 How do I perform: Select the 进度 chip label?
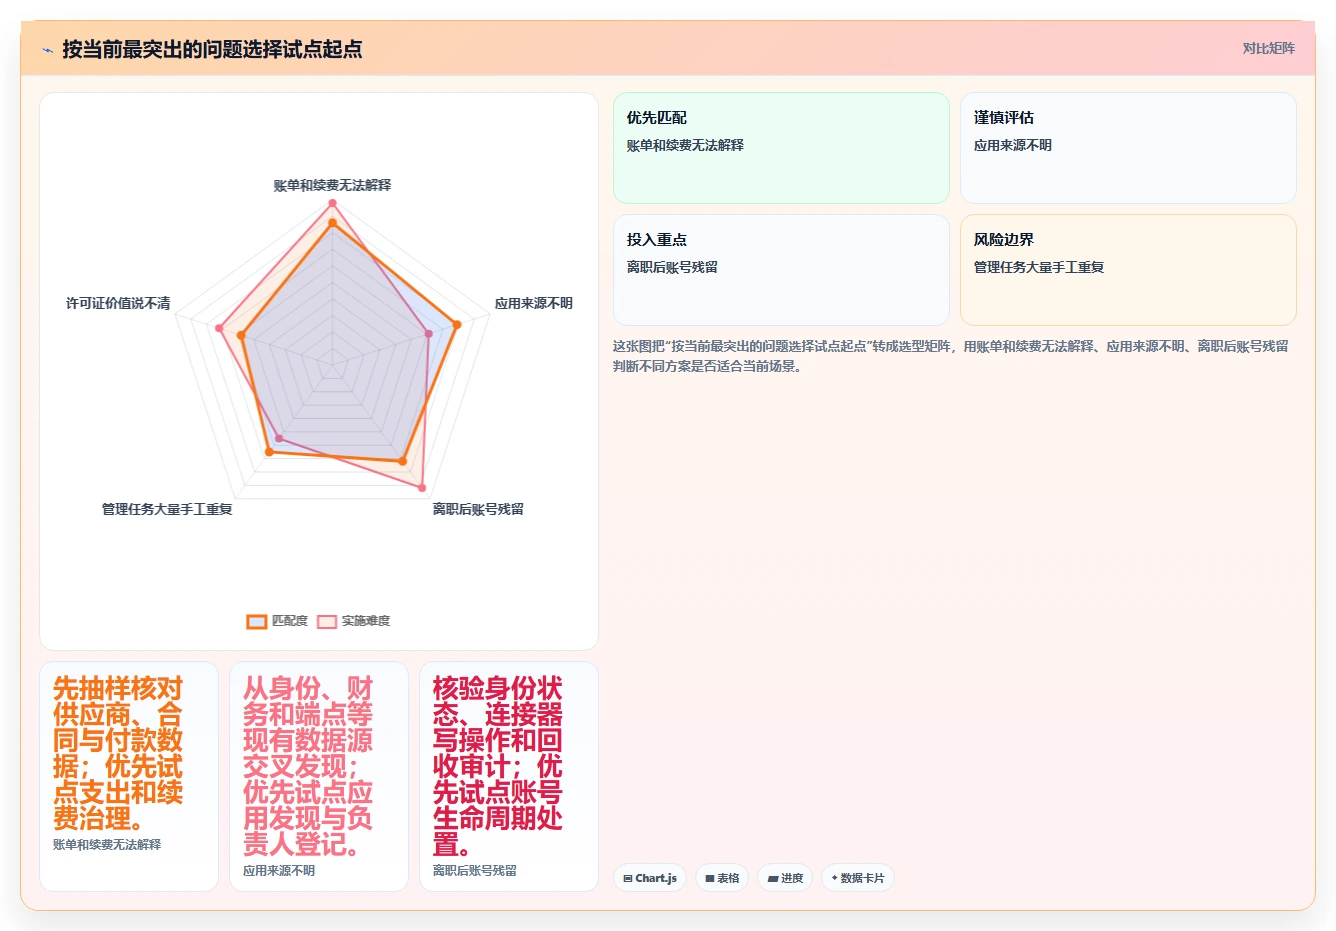click(792, 878)
